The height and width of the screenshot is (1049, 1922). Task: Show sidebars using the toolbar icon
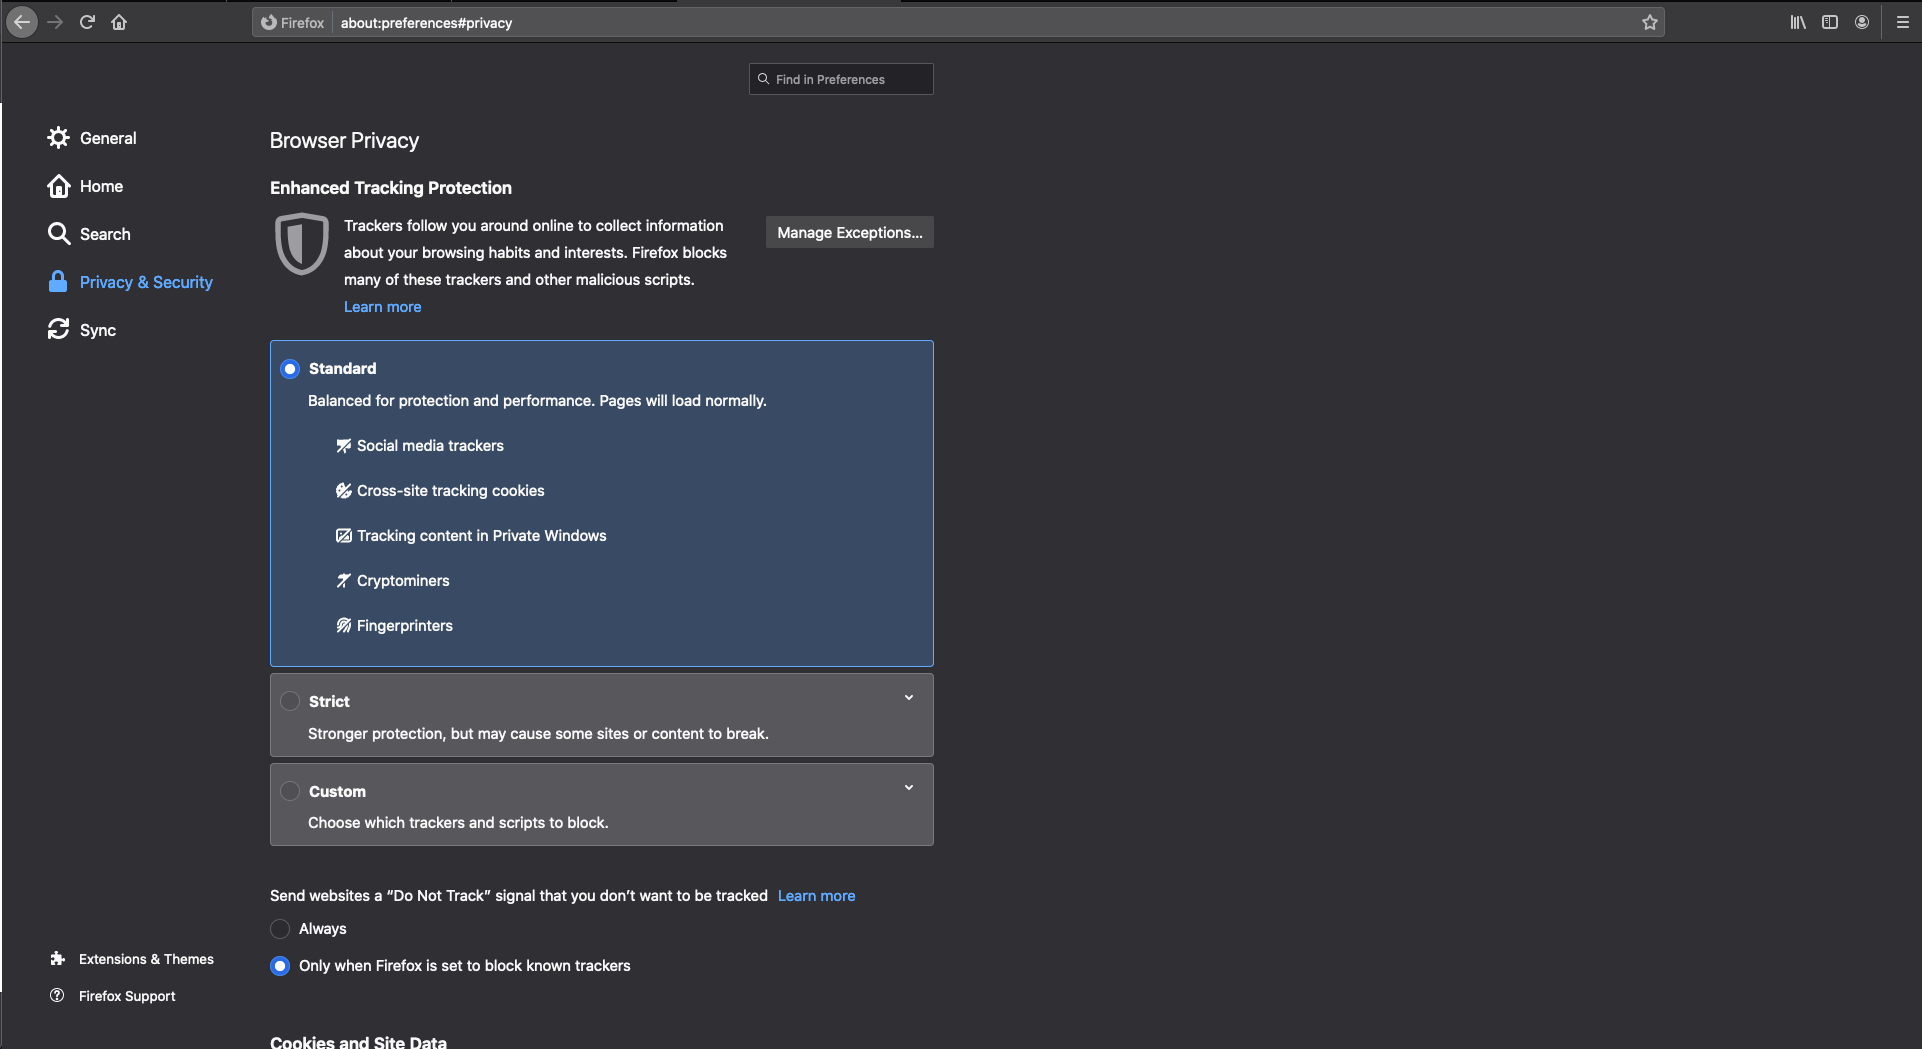point(1829,22)
